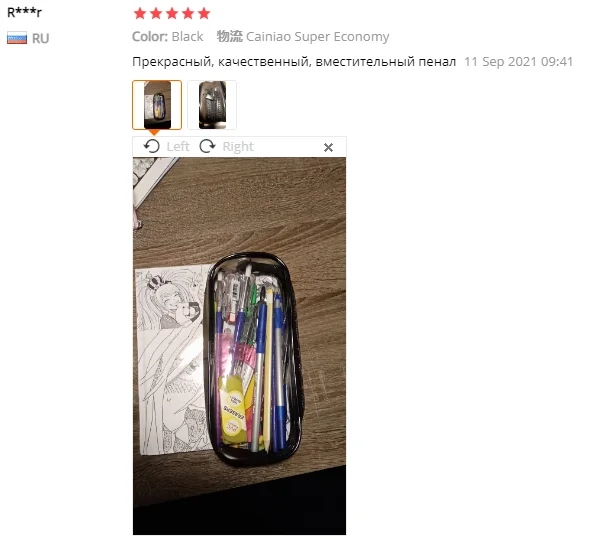This screenshot has width=600, height=539.
Task: Click the RU country label
Action: tap(41, 39)
